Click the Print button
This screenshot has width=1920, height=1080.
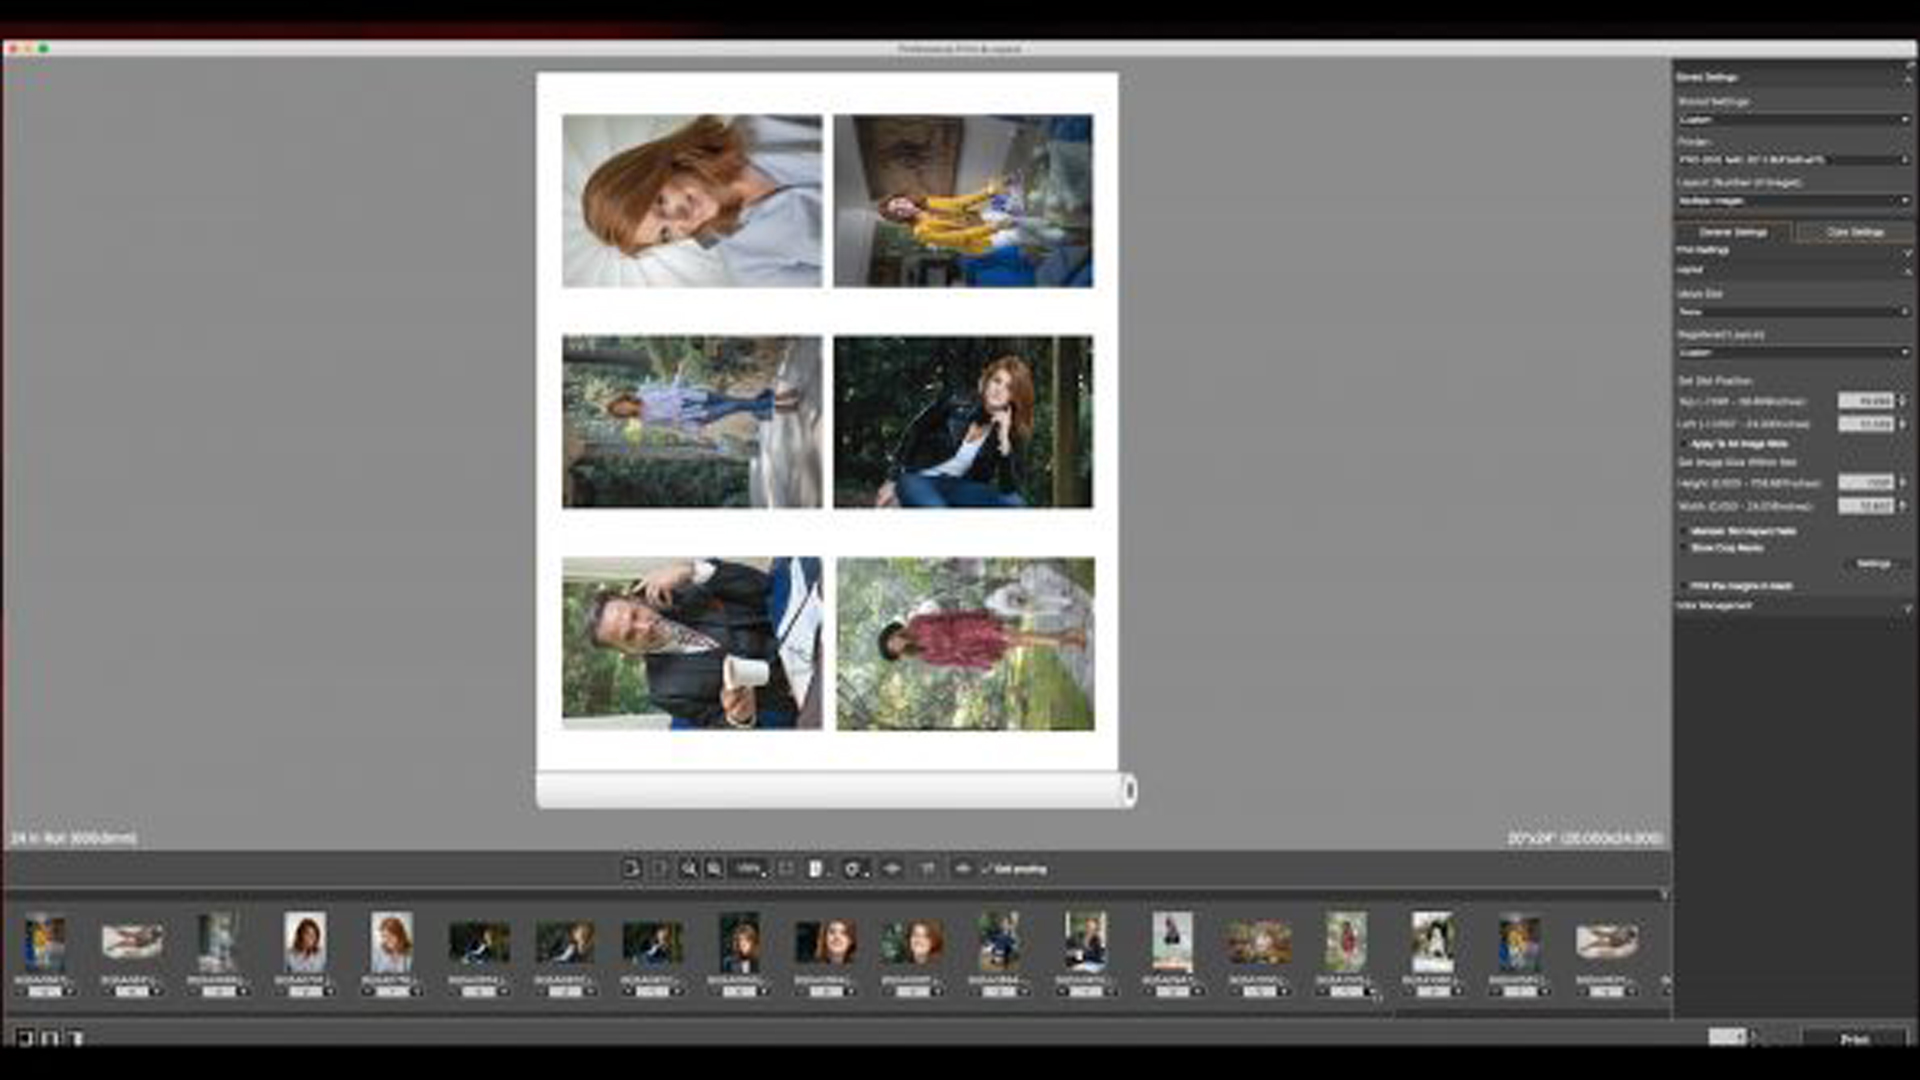pyautogui.click(x=1854, y=1040)
